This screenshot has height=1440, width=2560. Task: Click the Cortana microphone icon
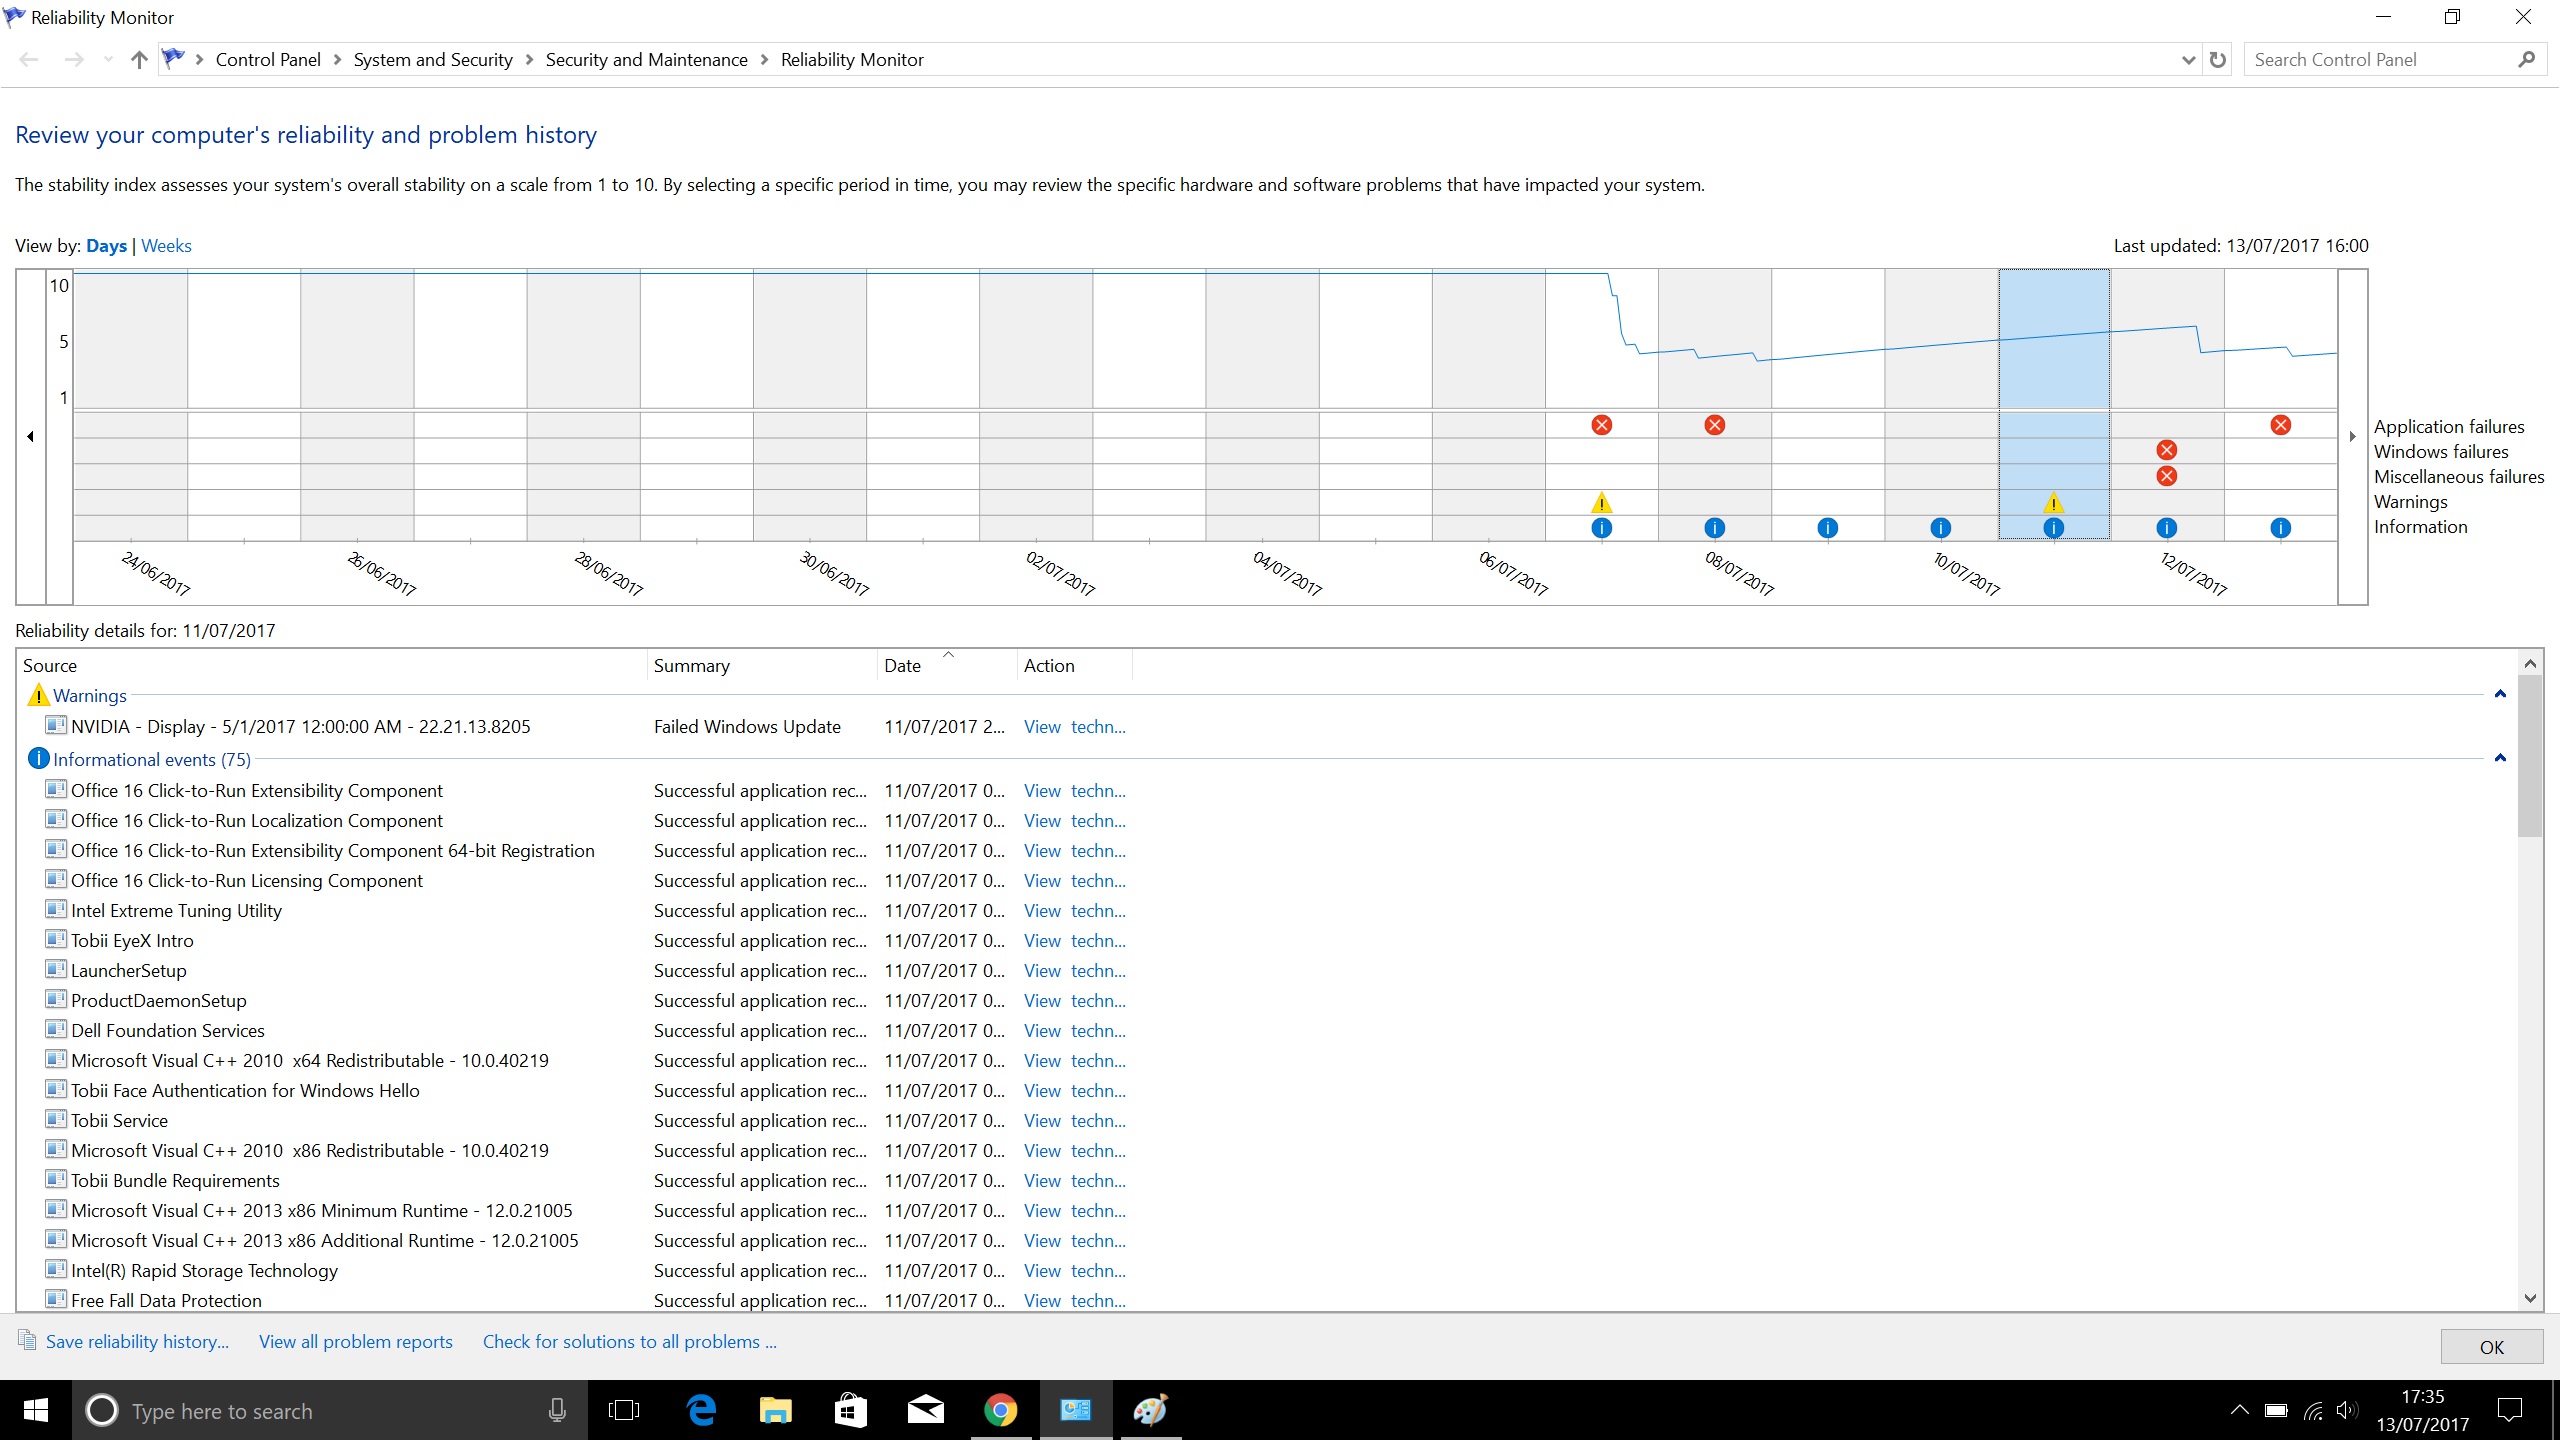(557, 1411)
